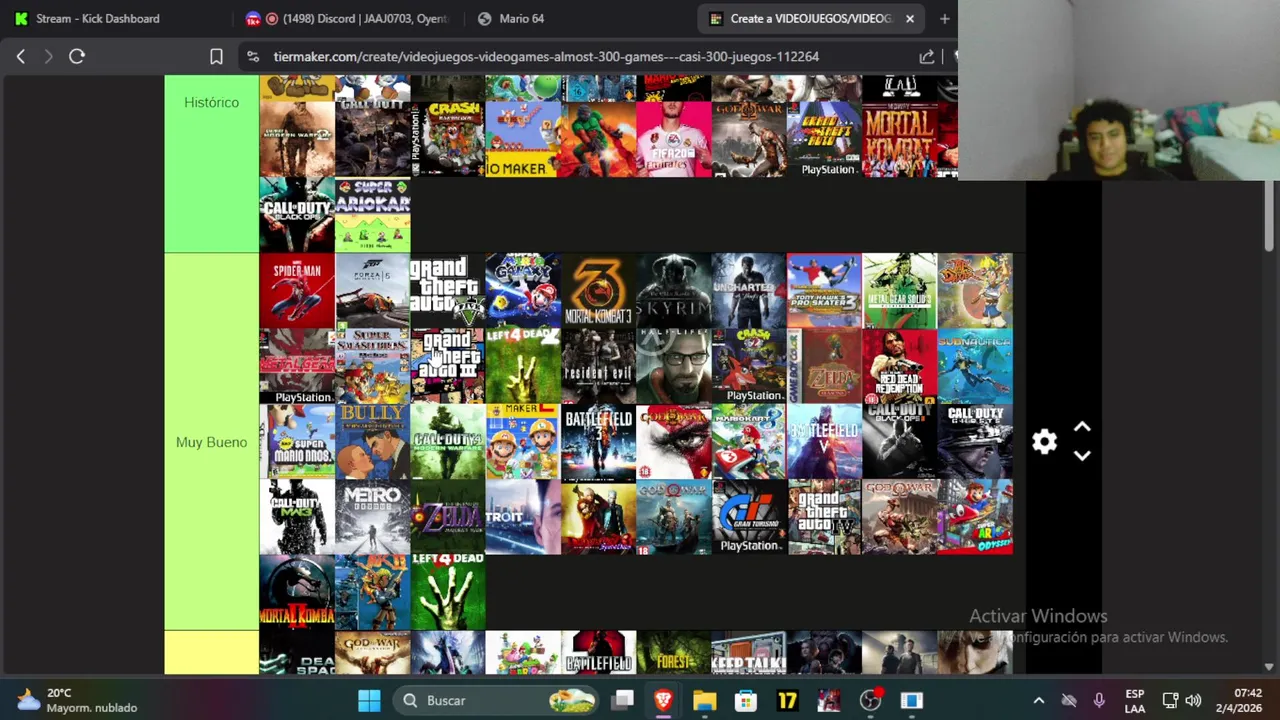Click the page vertical scrollbar thumb

(1269, 215)
